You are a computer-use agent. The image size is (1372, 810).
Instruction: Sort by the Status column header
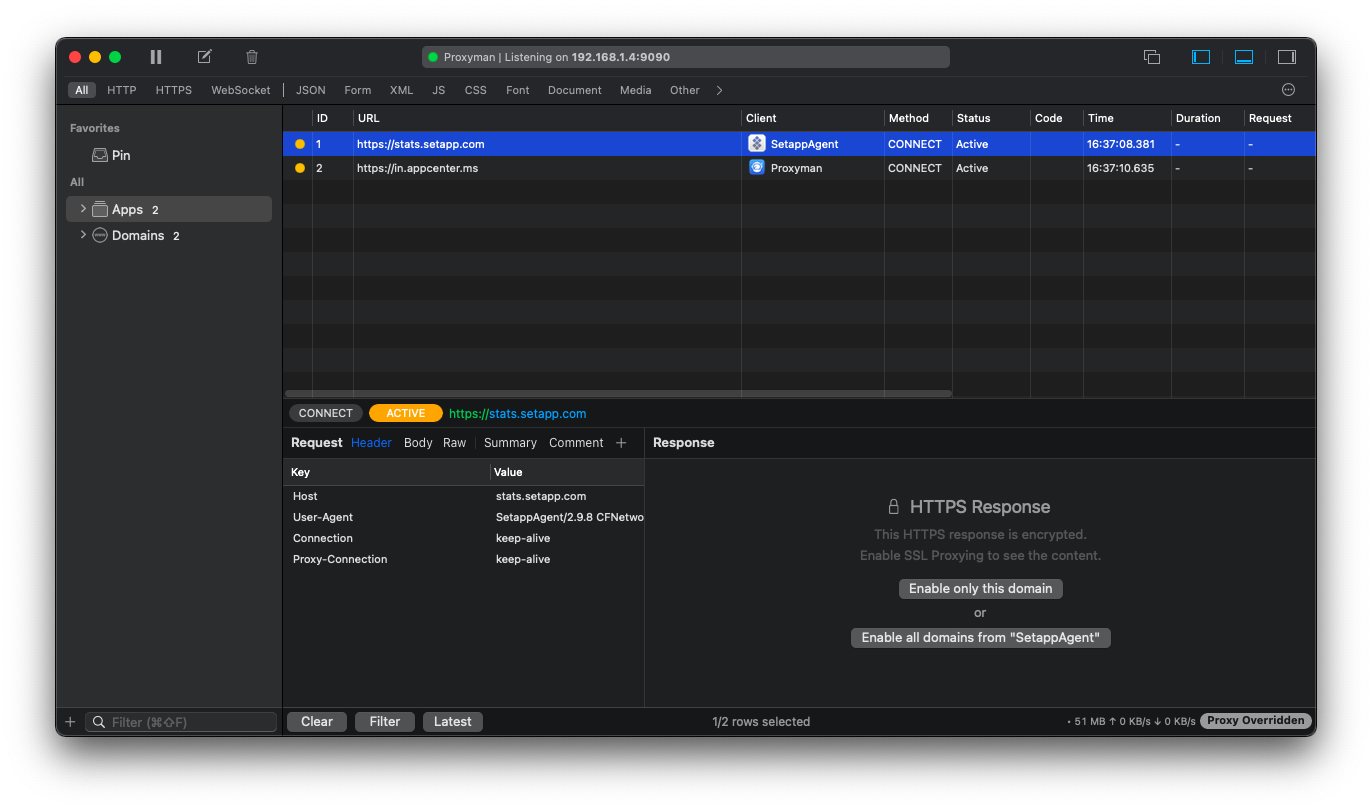tap(991, 118)
